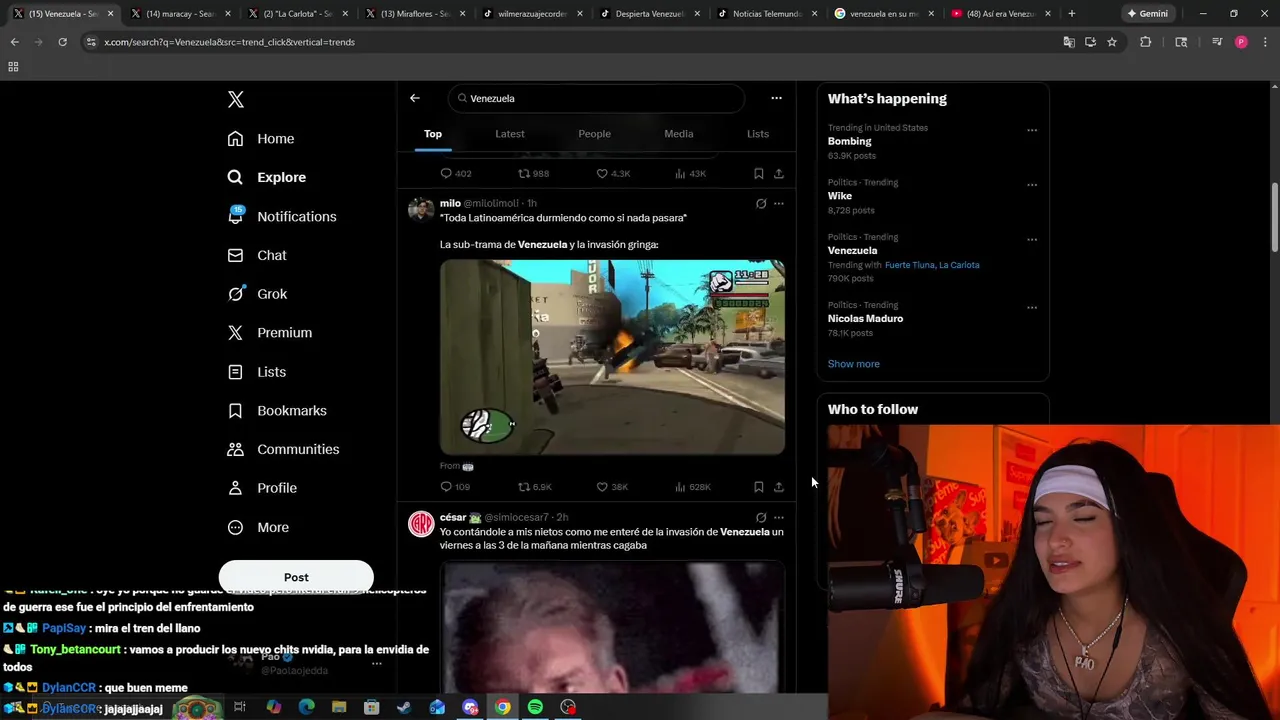
Task: Open options for the Wike trend
Action: [1032, 185]
